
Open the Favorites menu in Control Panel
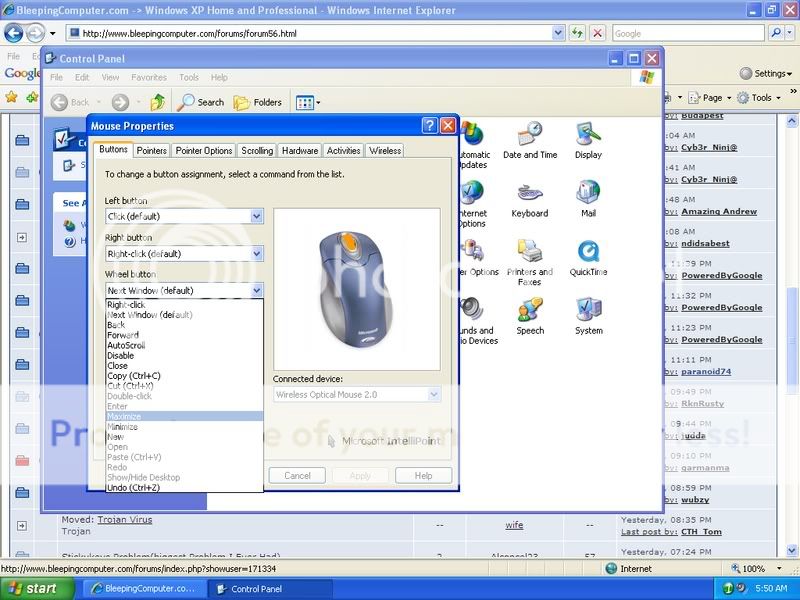pos(148,78)
